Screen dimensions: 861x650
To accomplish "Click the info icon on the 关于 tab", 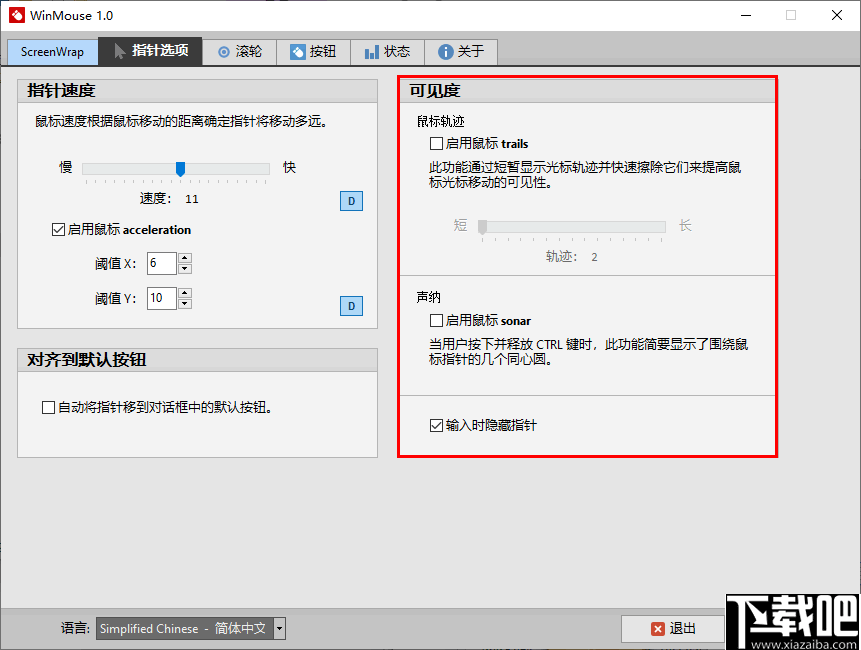I will [444, 51].
